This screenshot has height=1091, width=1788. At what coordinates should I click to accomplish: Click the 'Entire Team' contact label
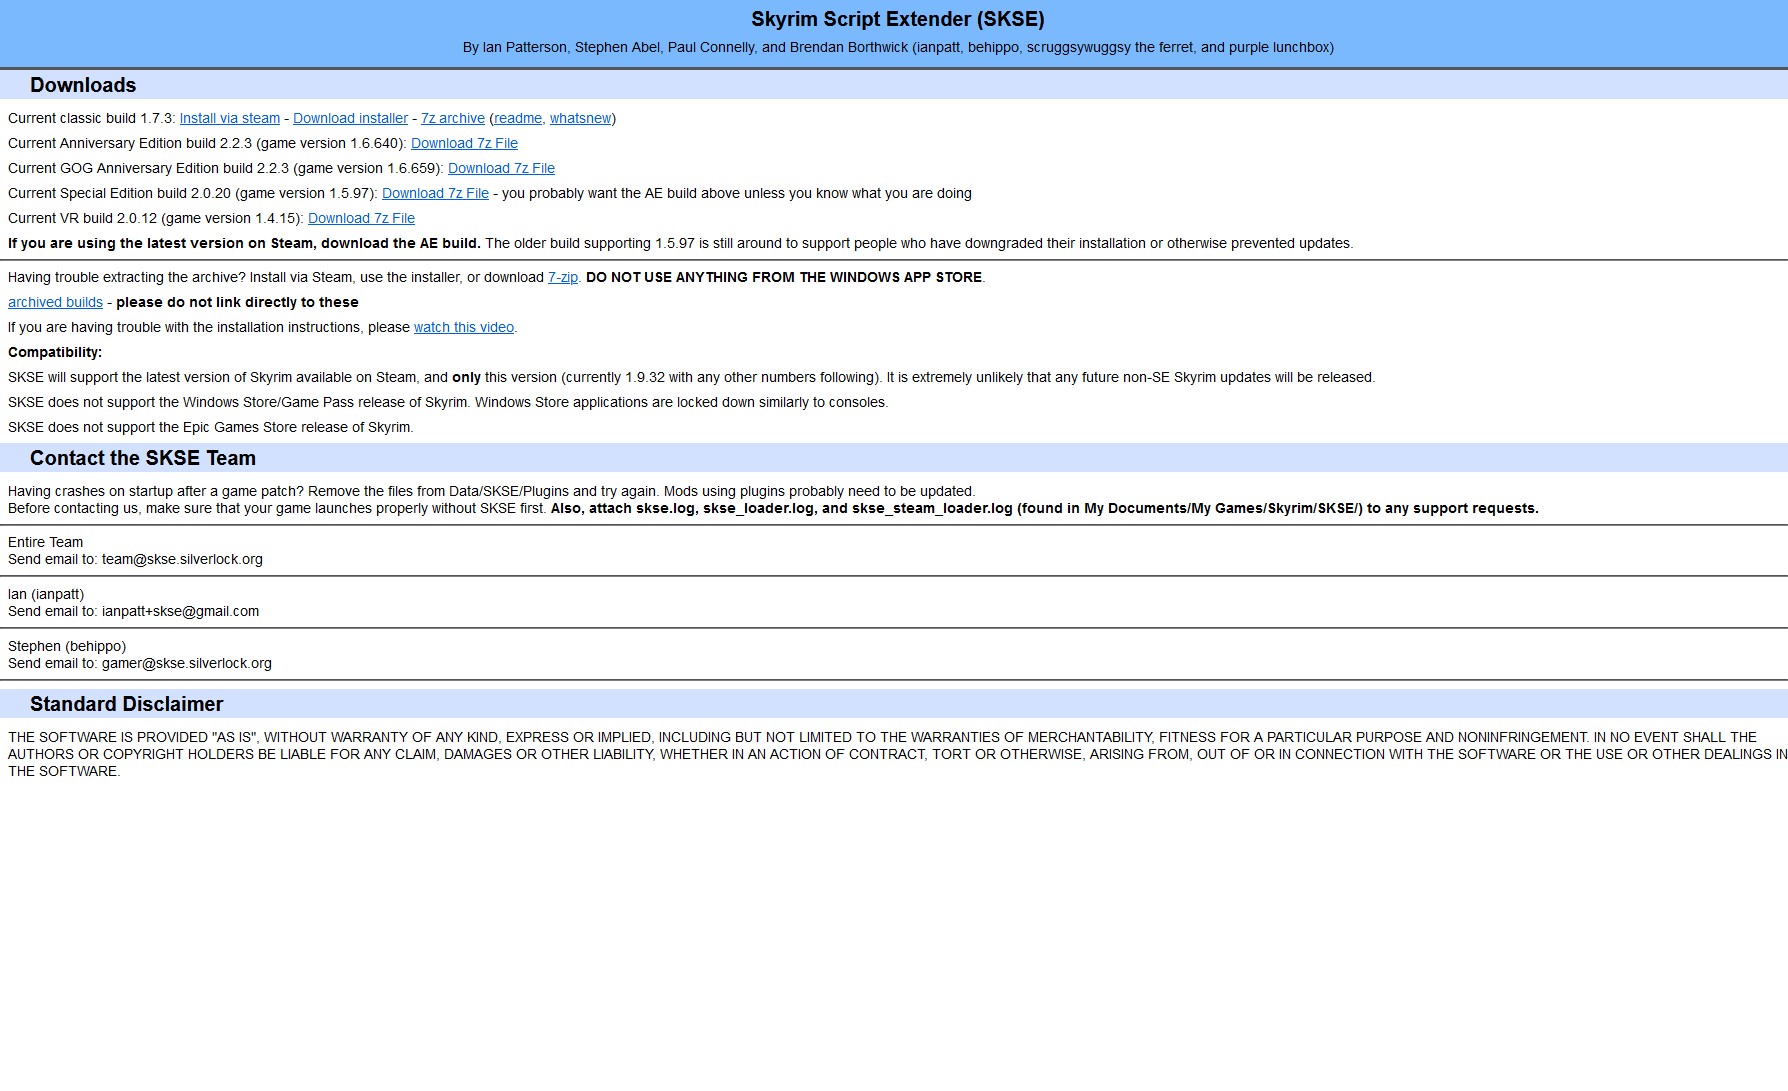coord(46,542)
